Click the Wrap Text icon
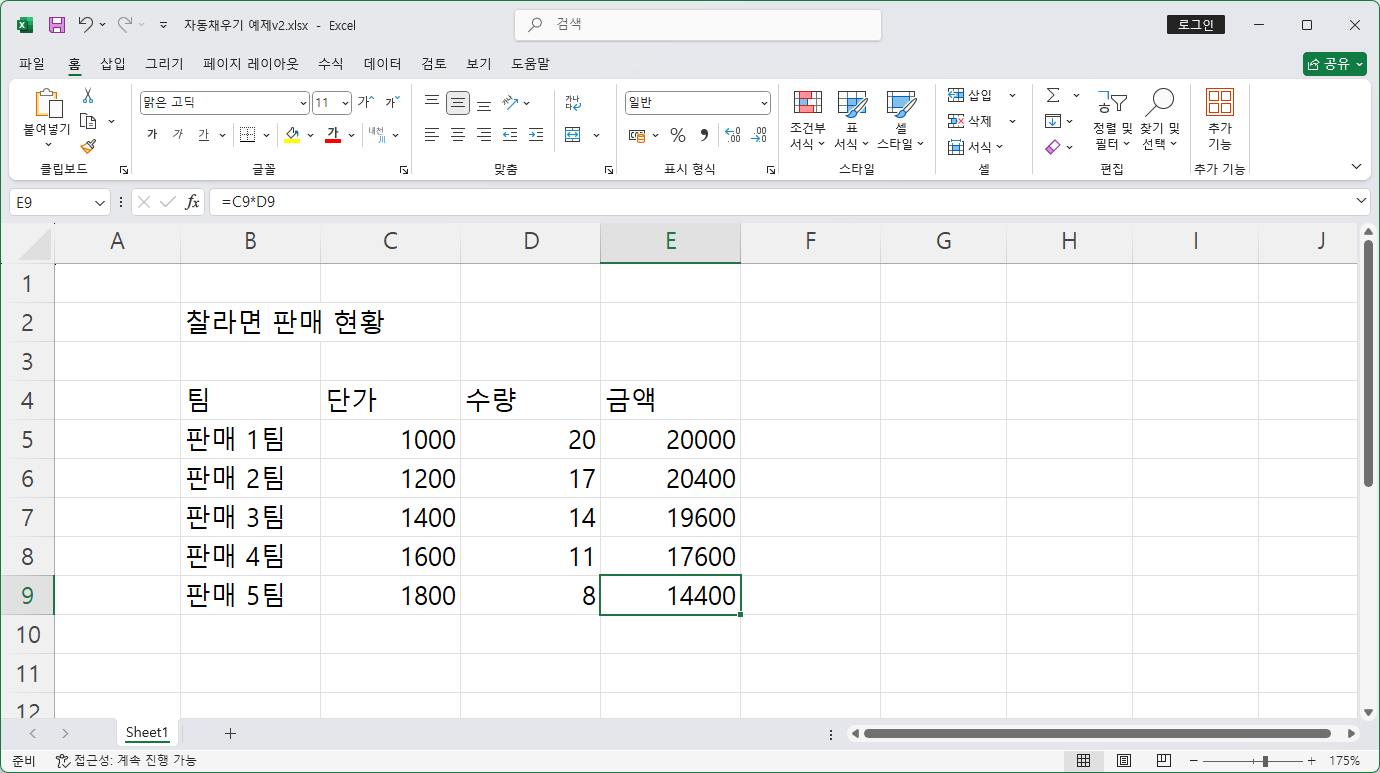Screen dimensions: 1380x773 click(x=573, y=102)
